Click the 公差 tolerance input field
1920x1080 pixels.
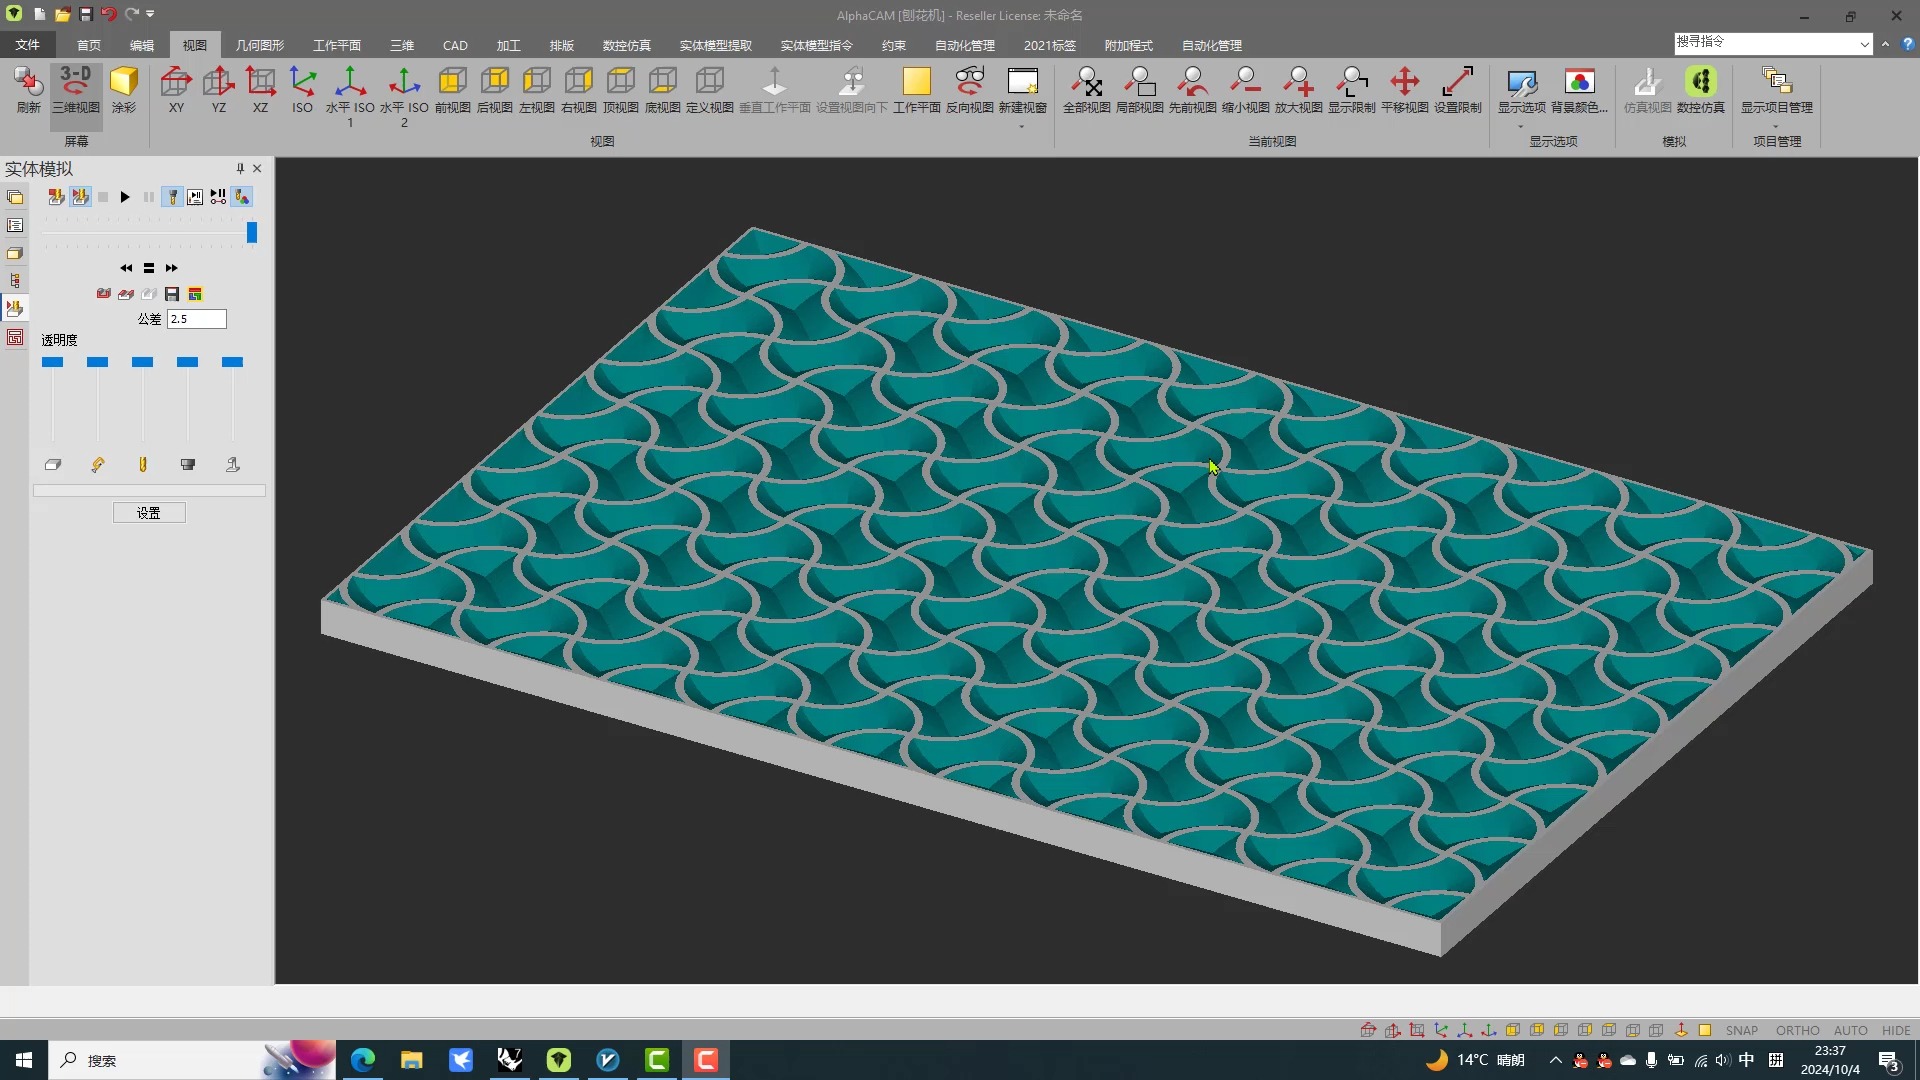tap(197, 319)
